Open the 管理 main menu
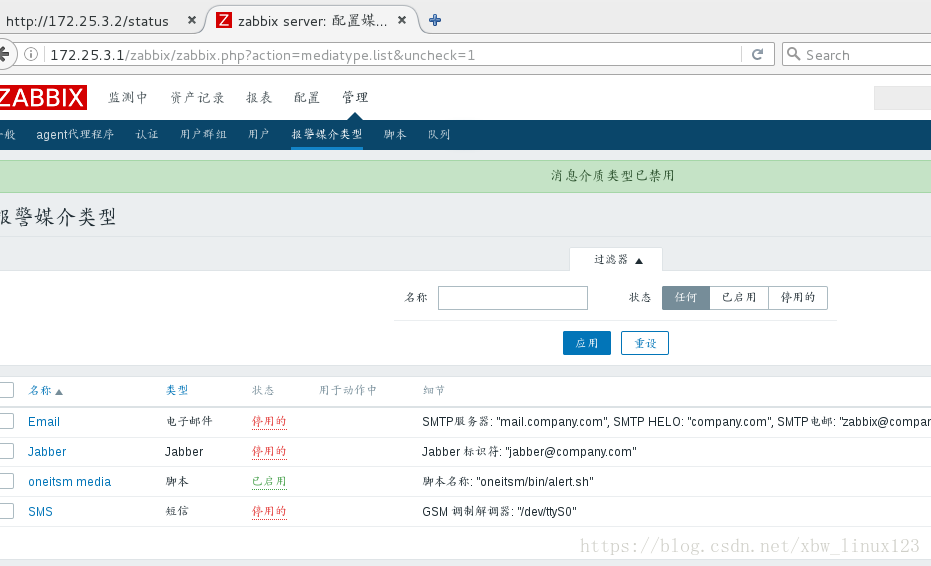The width and height of the screenshot is (931, 566). pyautogui.click(x=355, y=97)
